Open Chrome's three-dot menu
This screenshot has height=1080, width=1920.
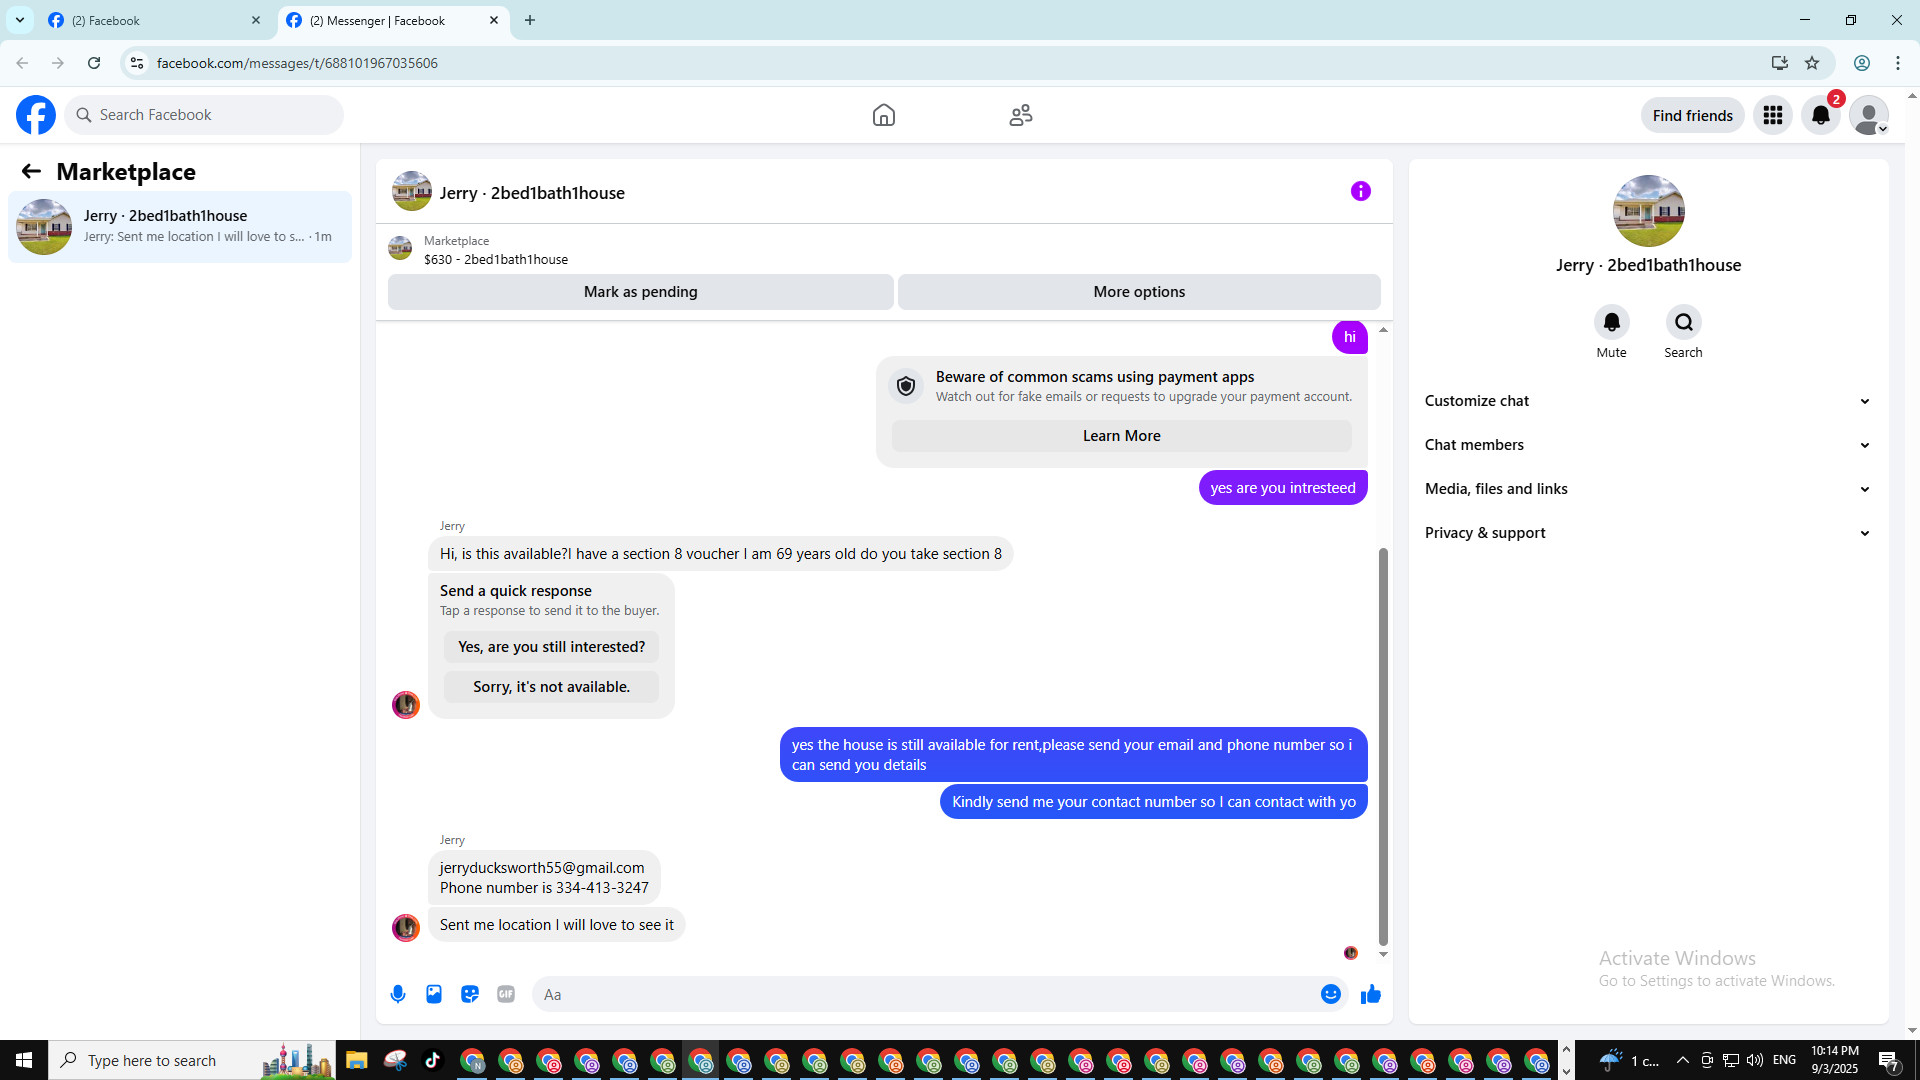(1898, 63)
